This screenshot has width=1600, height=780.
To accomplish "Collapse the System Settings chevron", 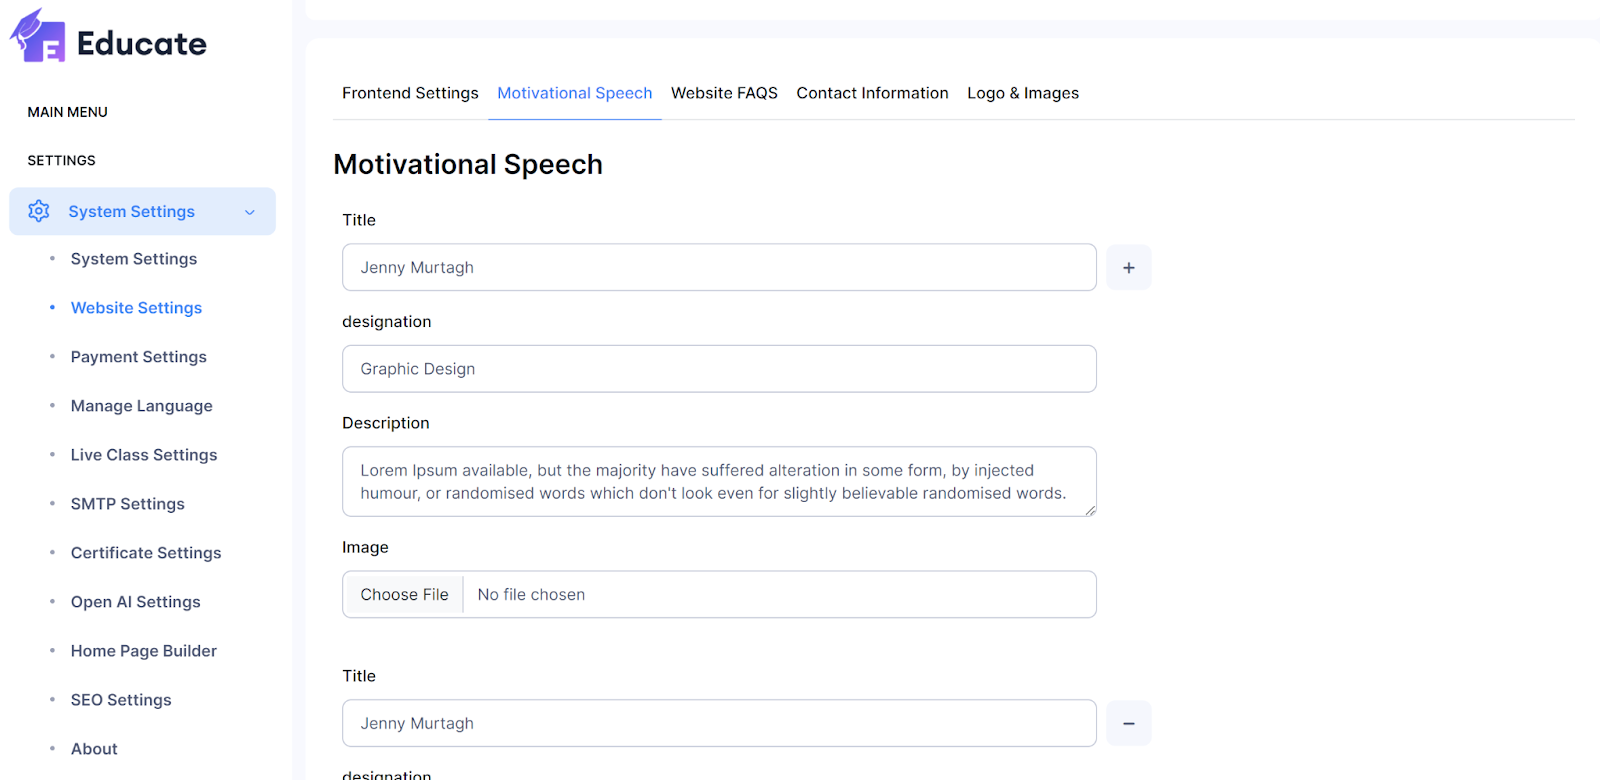I will pyautogui.click(x=250, y=212).
